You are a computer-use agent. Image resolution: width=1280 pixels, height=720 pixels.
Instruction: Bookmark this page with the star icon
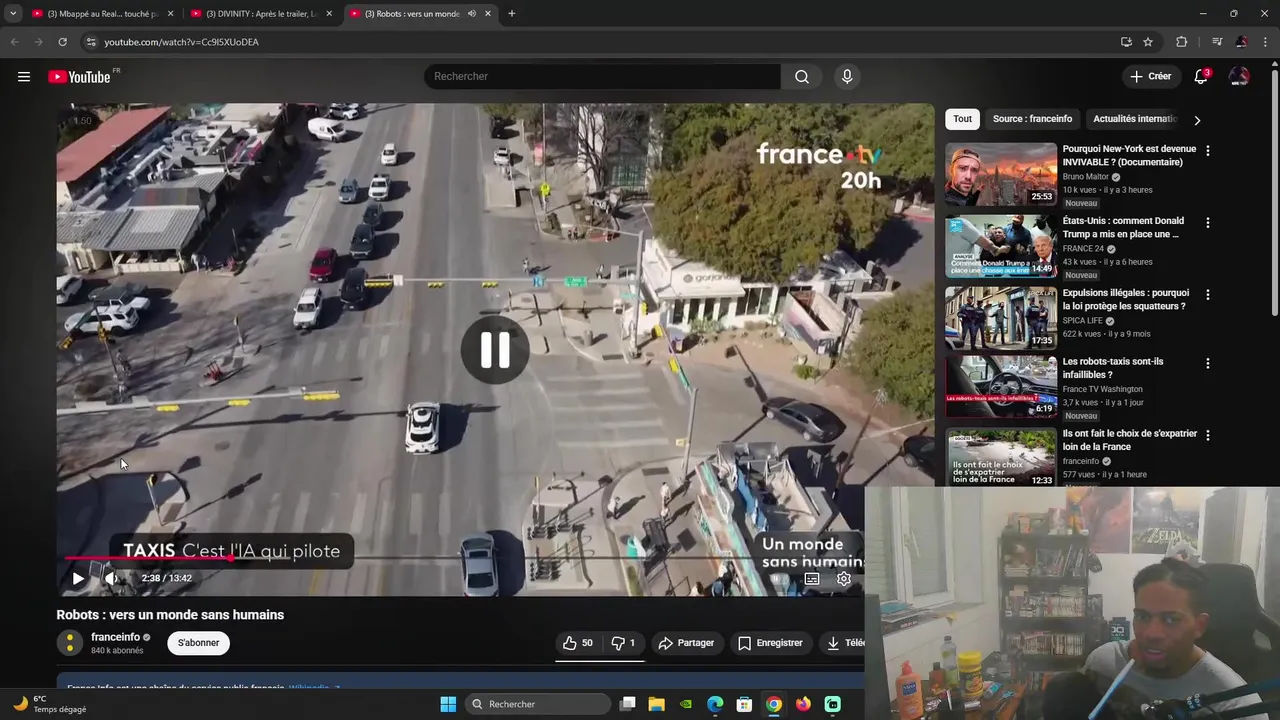pos(1148,42)
